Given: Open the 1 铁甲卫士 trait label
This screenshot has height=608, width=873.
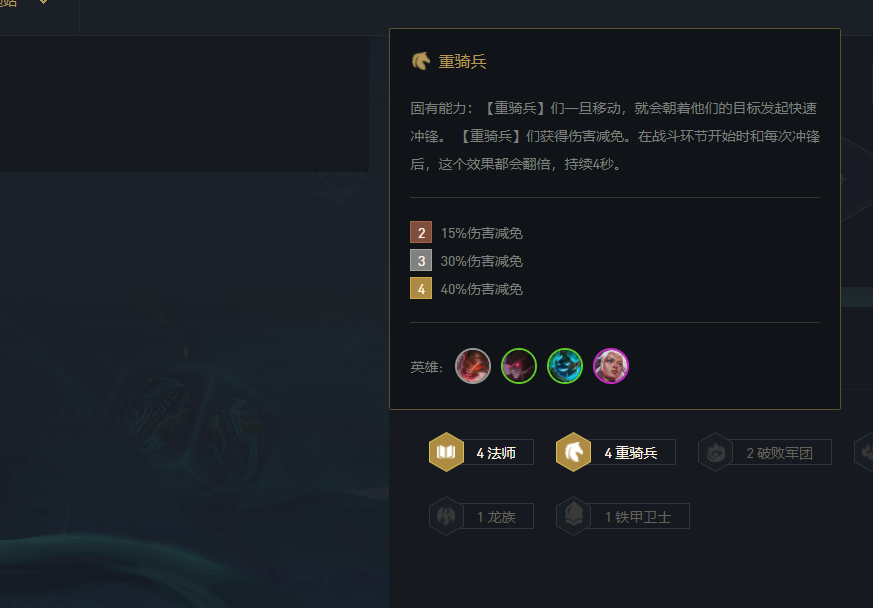Looking at the screenshot, I should [x=639, y=516].
